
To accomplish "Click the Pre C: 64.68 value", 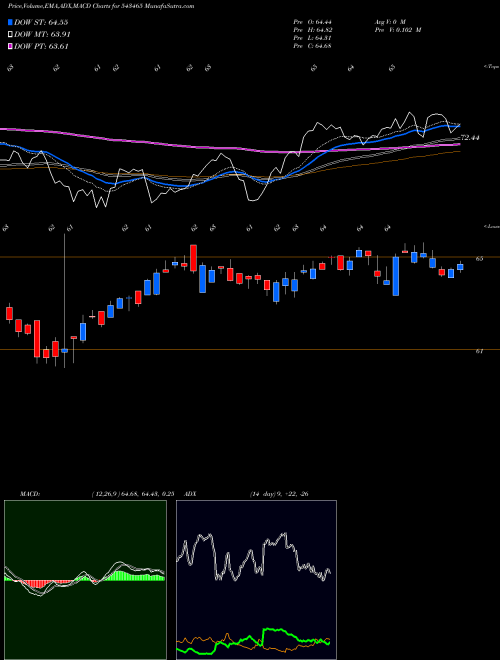I will [x=312, y=46].
